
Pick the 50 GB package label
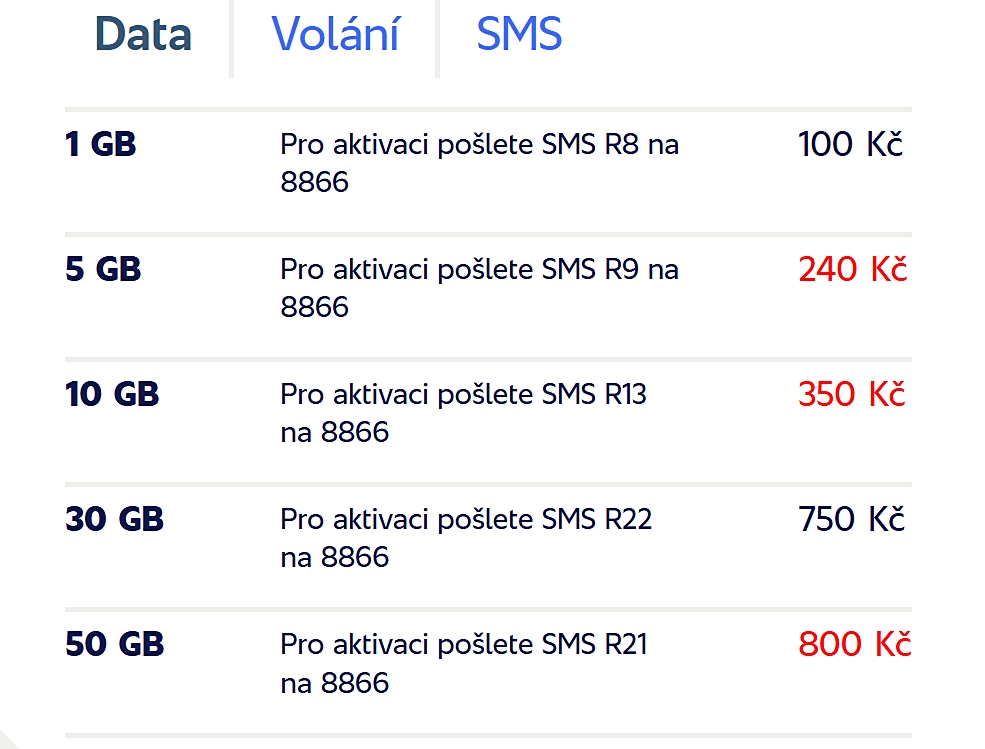(114, 645)
